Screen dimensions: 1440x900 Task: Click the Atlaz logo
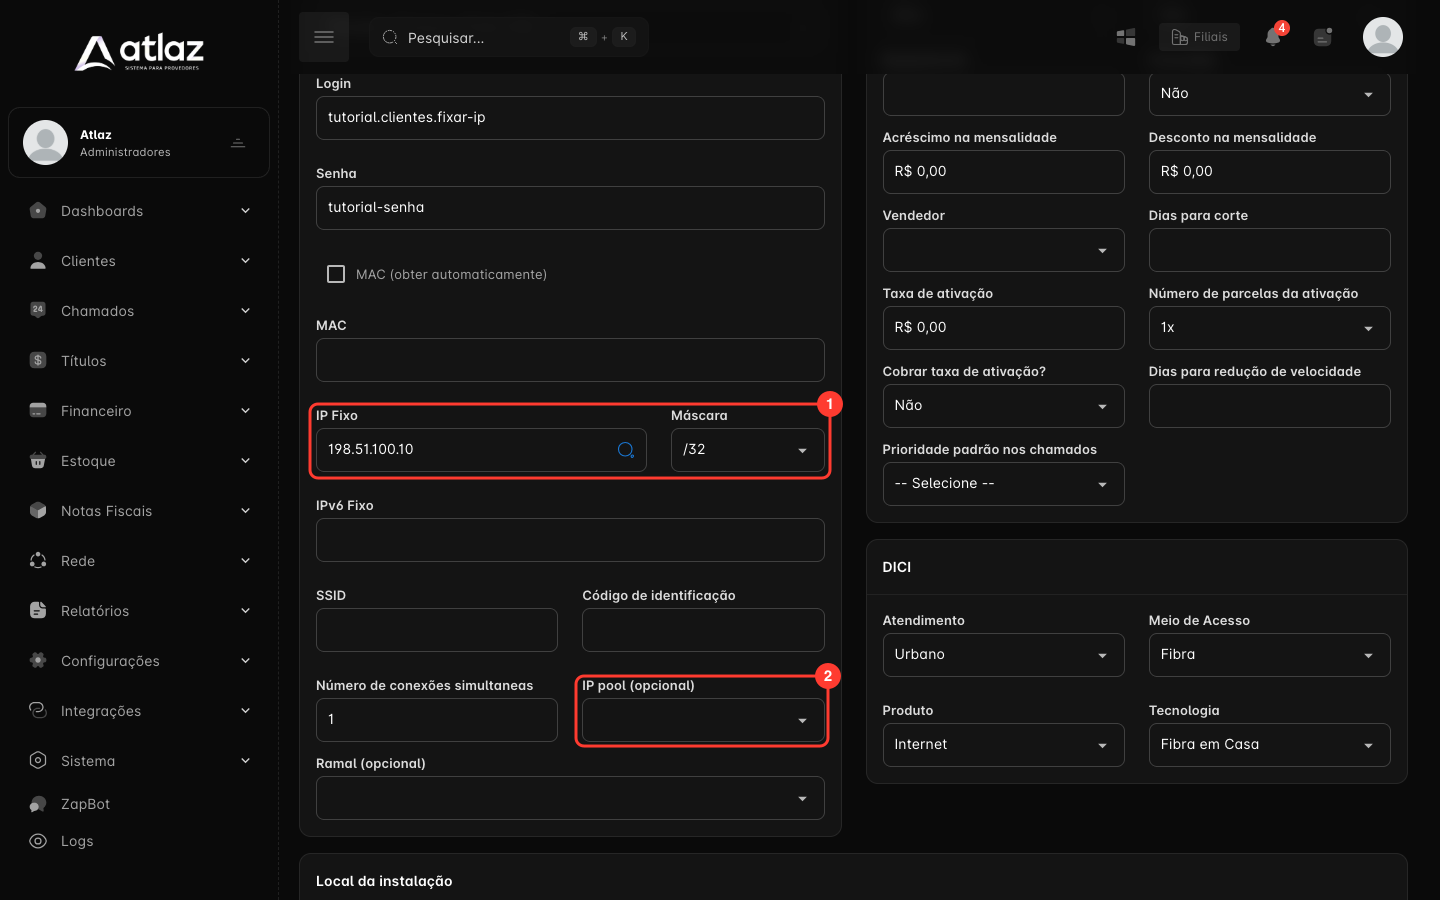(139, 52)
